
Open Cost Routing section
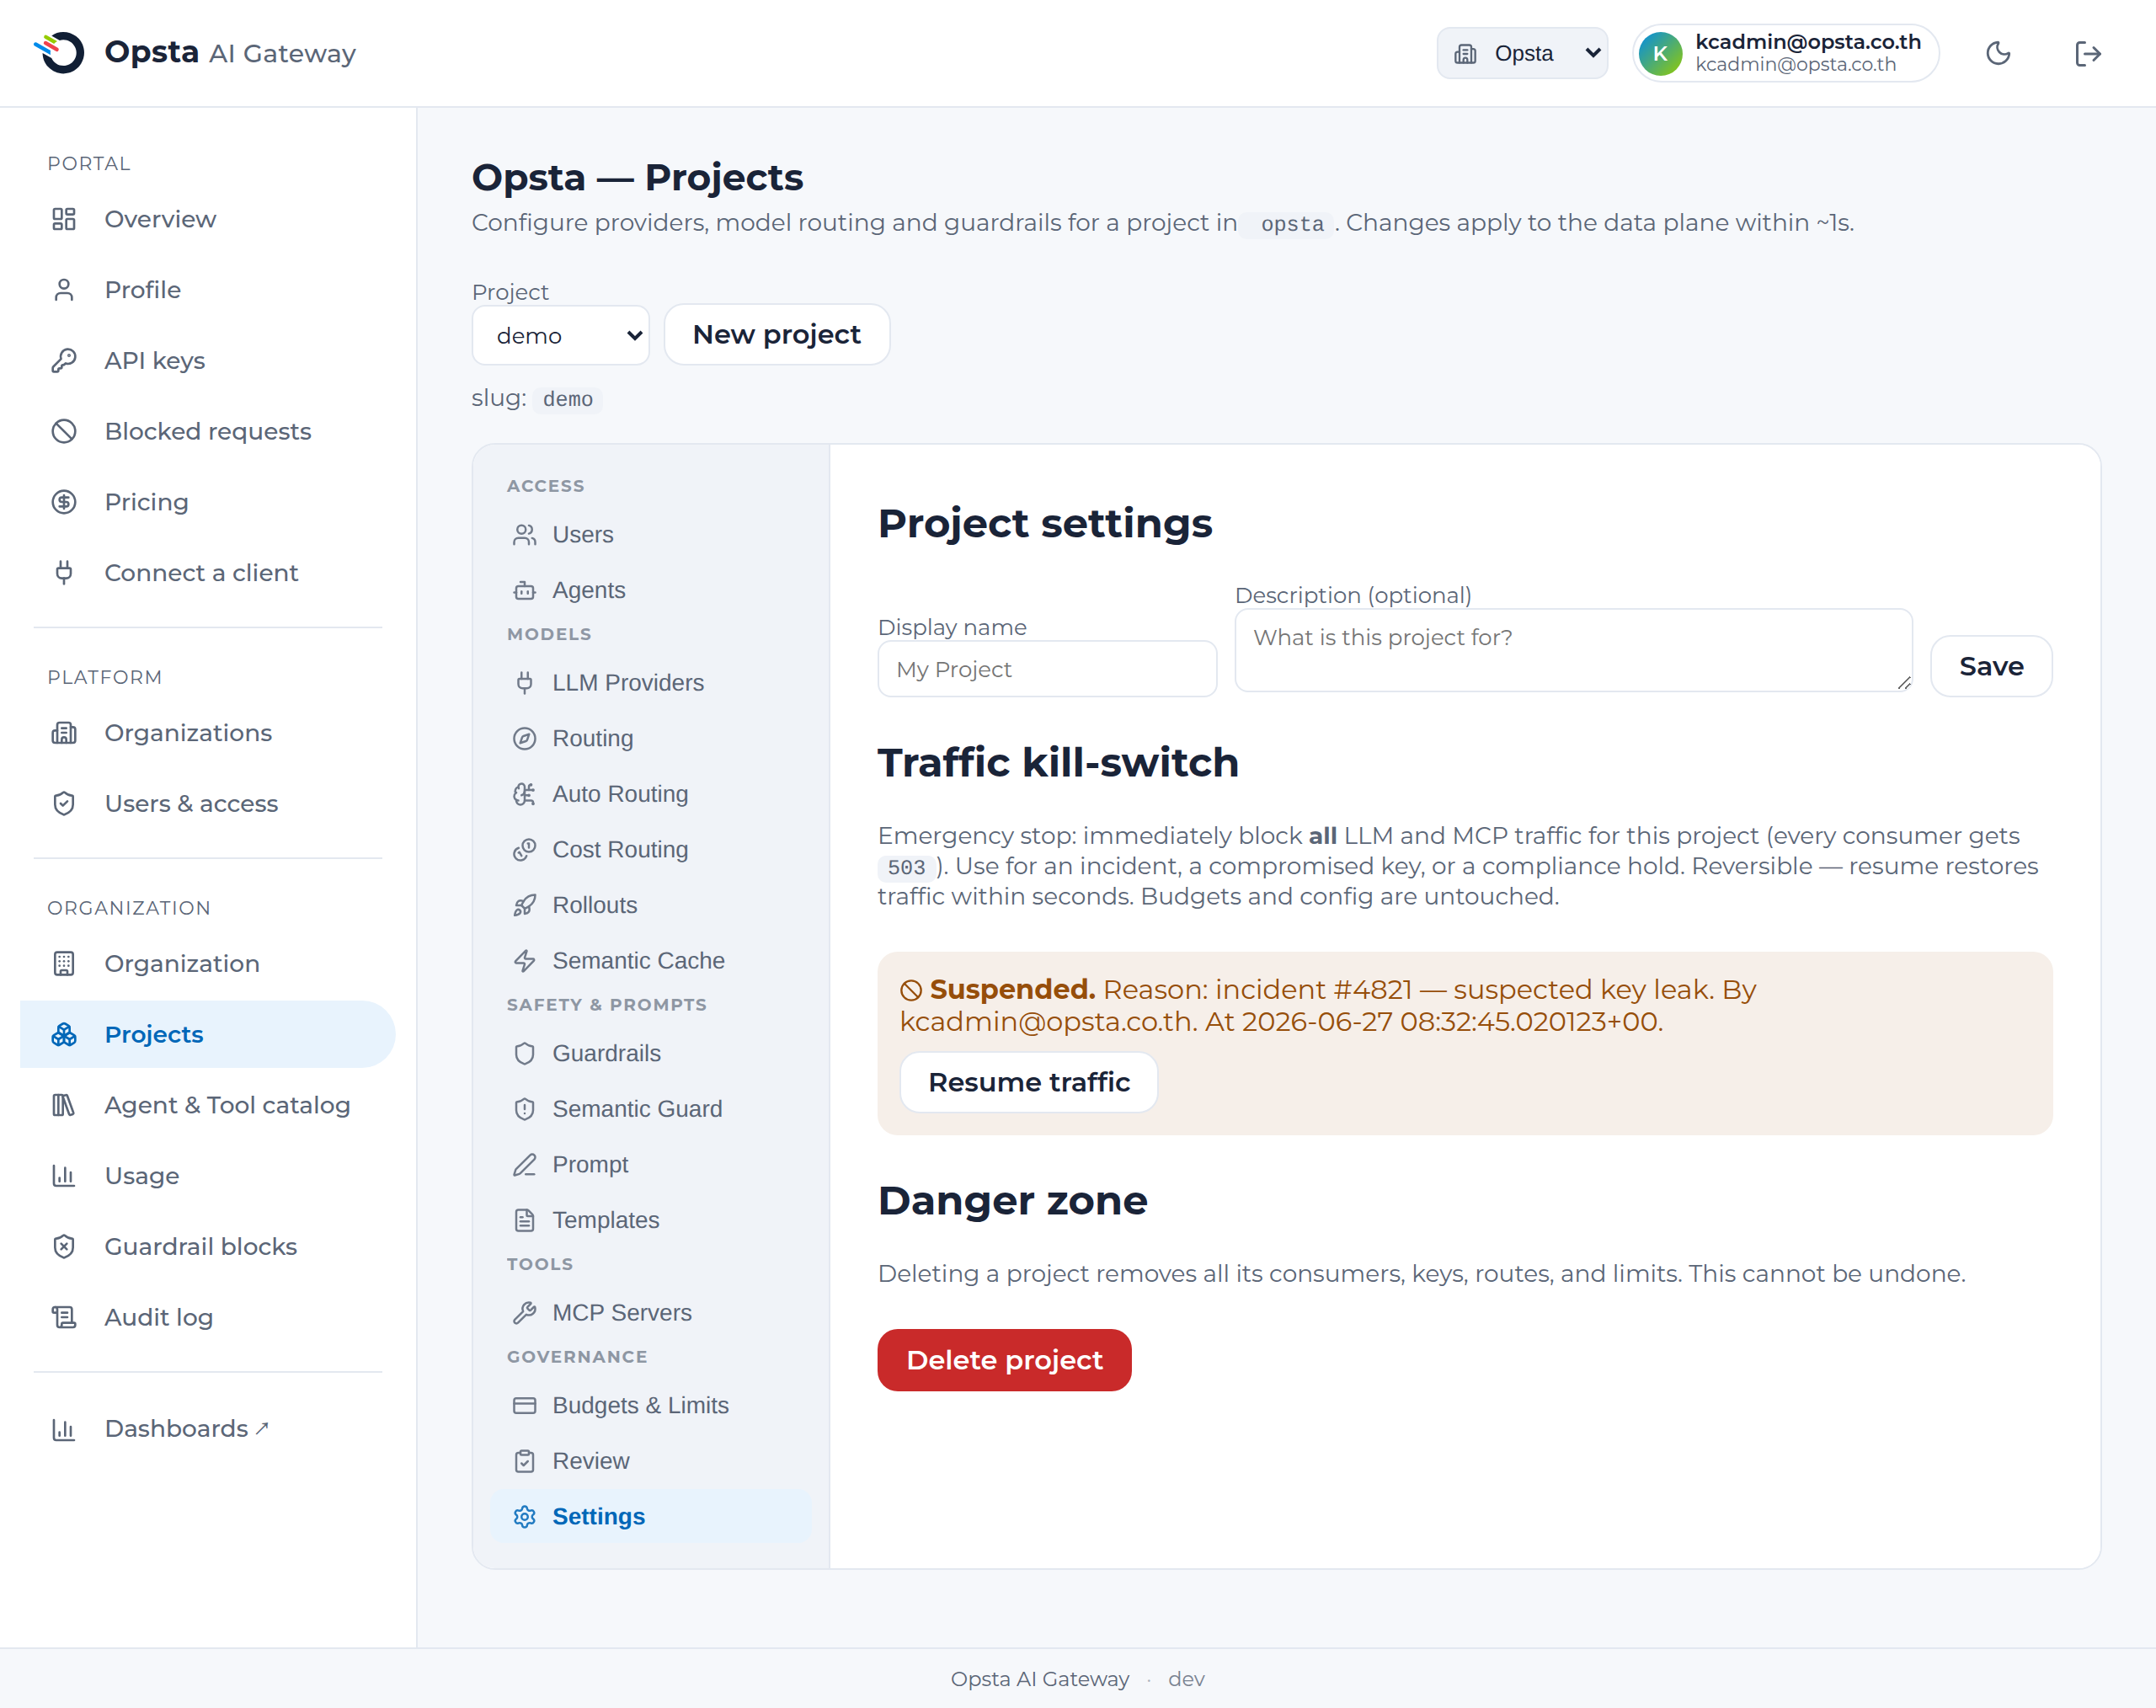coord(650,850)
